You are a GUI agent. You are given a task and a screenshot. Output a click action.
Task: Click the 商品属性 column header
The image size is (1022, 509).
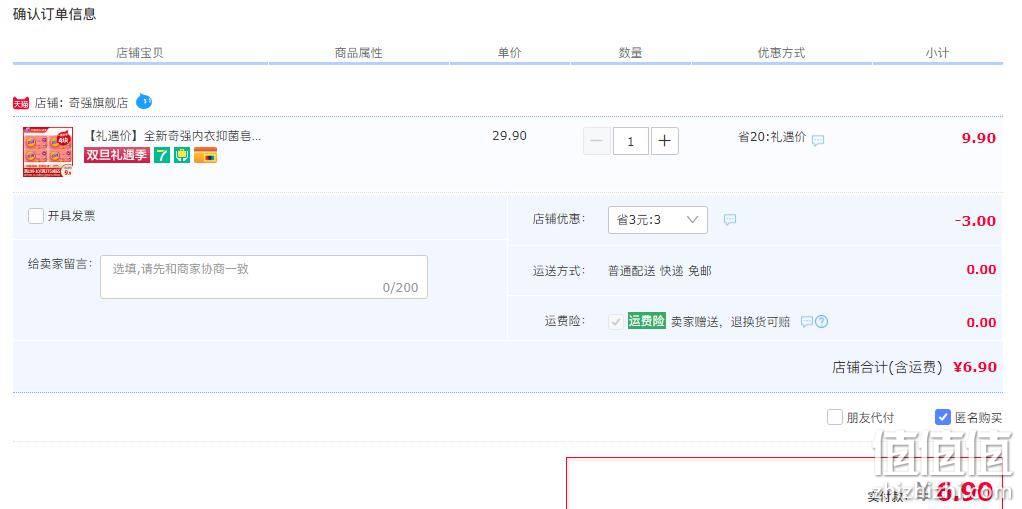(358, 53)
